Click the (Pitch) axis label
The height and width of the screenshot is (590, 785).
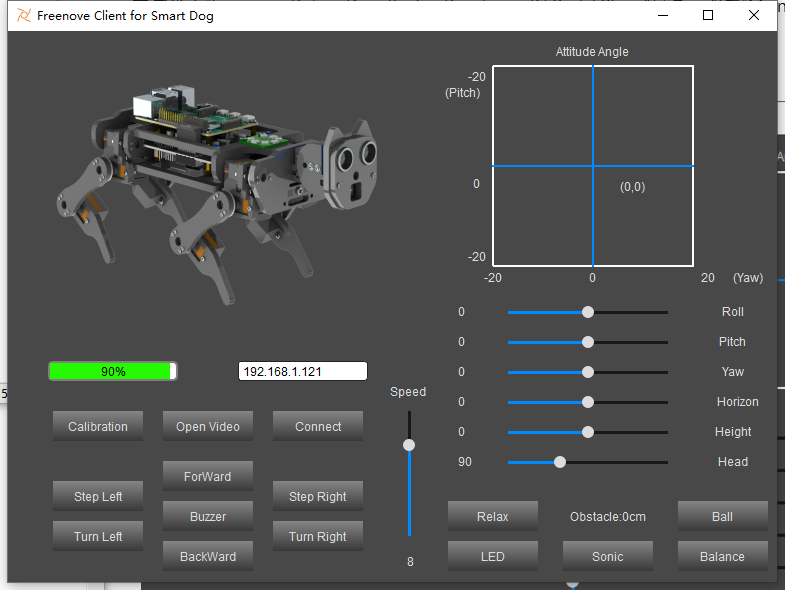pyautogui.click(x=463, y=93)
